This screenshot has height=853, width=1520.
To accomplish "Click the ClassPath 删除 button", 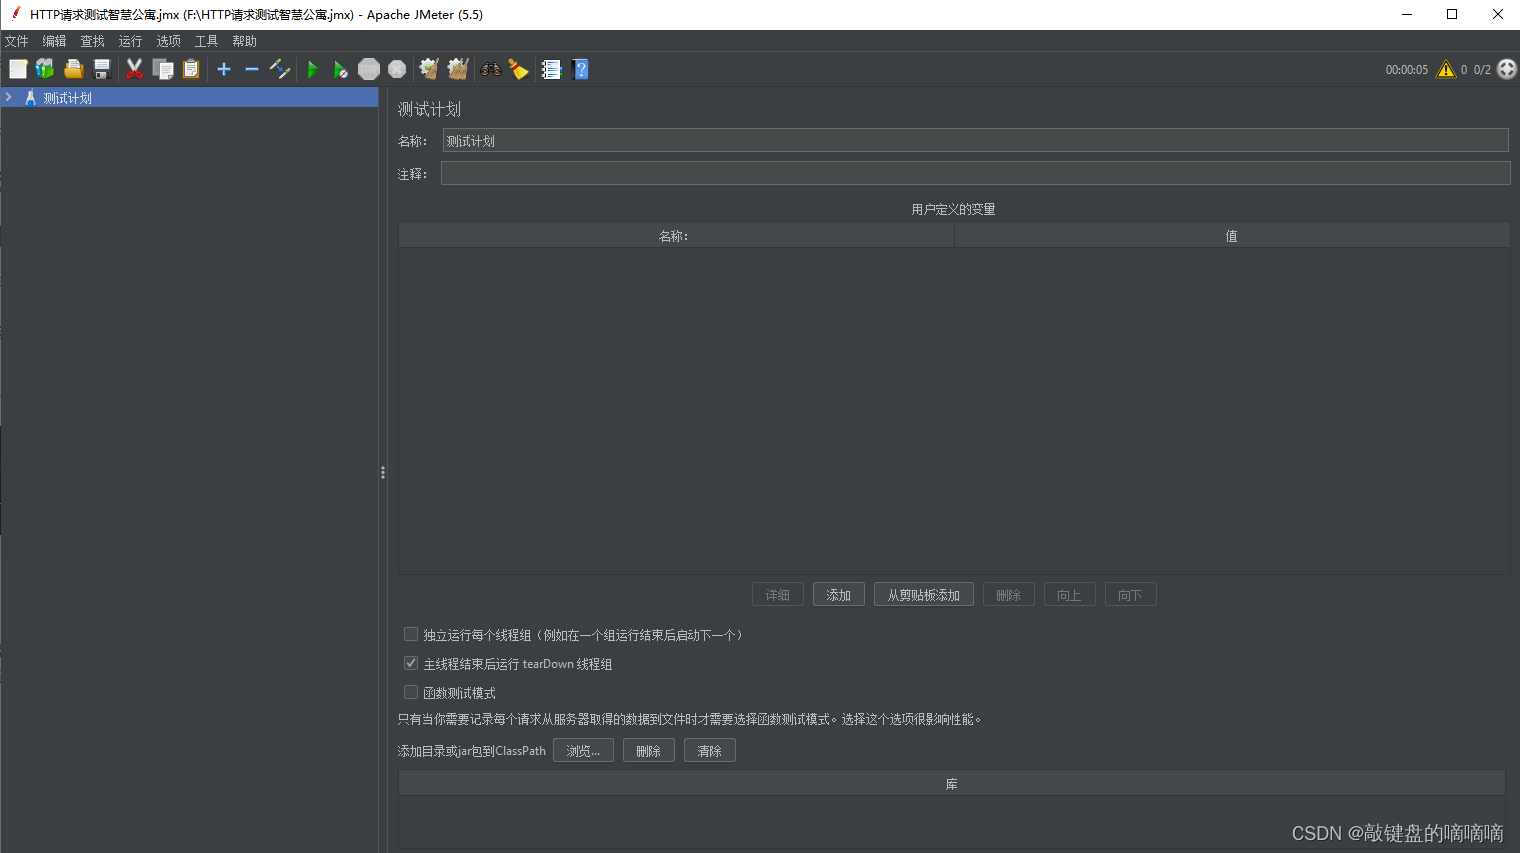I will pyautogui.click(x=649, y=751).
